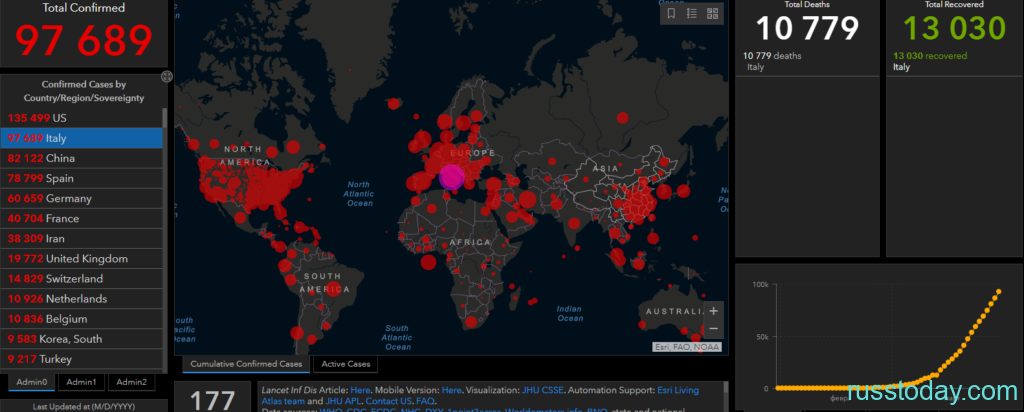This screenshot has width=1024, height=412.
Task: Zoom out with the map minus button
Action: click(713, 328)
